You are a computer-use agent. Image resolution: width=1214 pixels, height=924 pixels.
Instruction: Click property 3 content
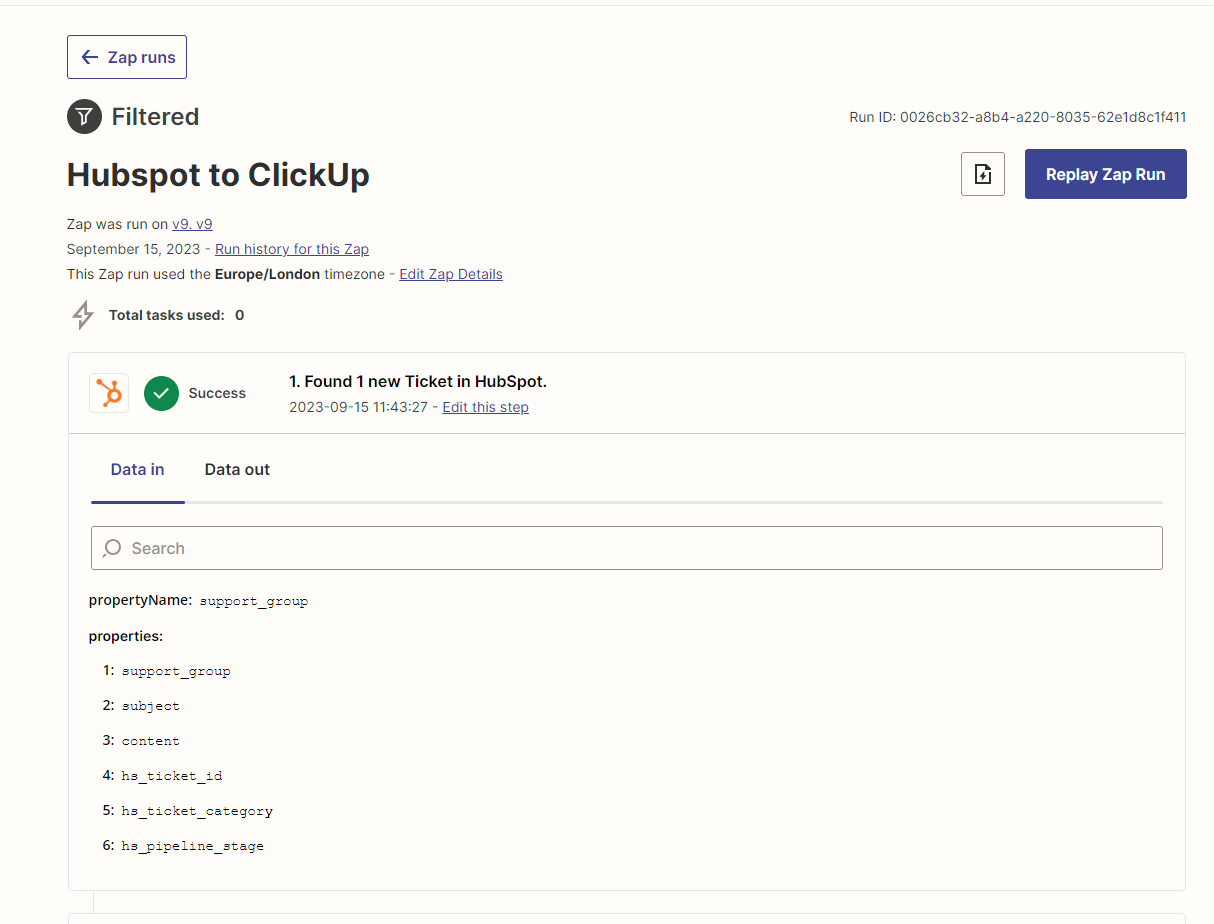coord(151,741)
